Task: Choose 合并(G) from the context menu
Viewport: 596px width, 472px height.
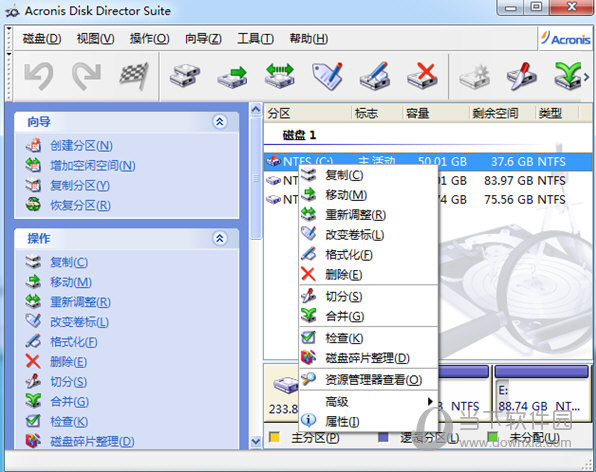Action: (368, 316)
